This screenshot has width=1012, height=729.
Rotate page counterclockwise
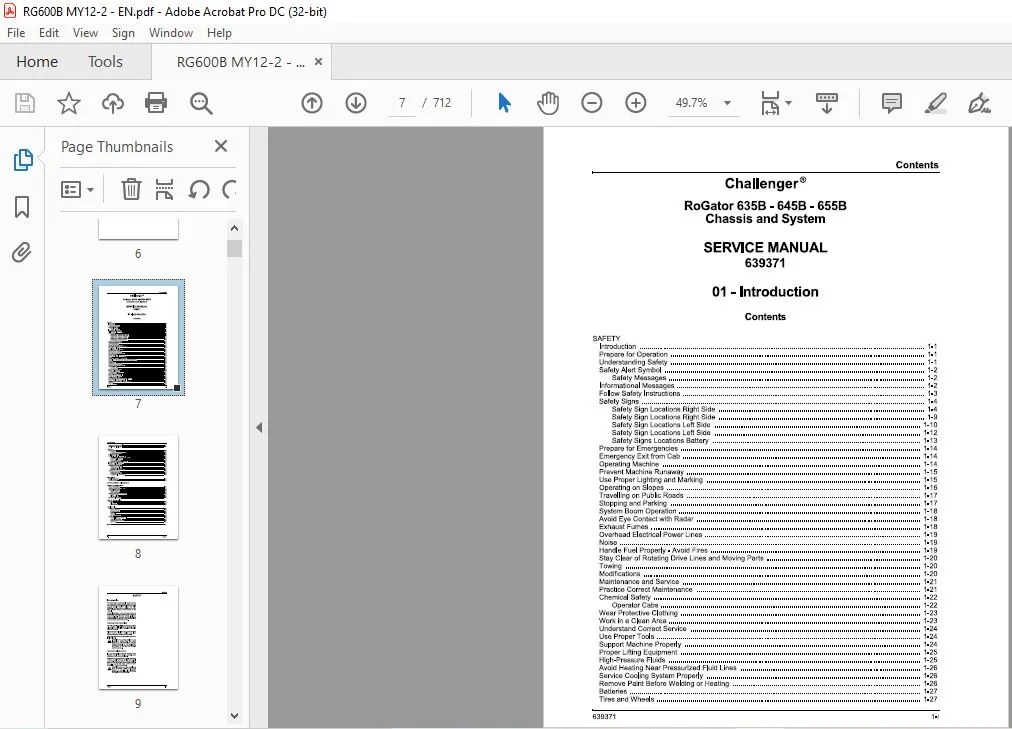pos(199,189)
